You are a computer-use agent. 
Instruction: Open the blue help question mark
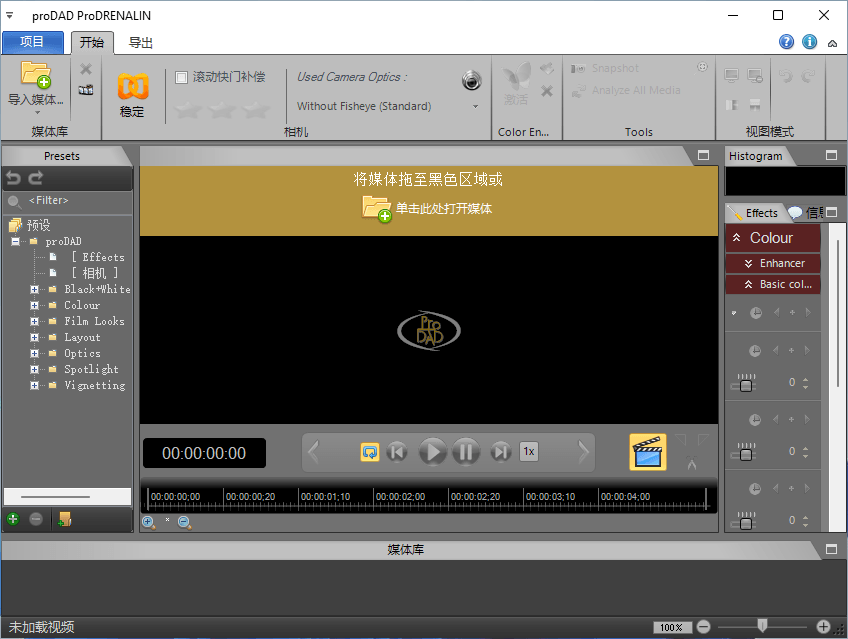coord(786,42)
